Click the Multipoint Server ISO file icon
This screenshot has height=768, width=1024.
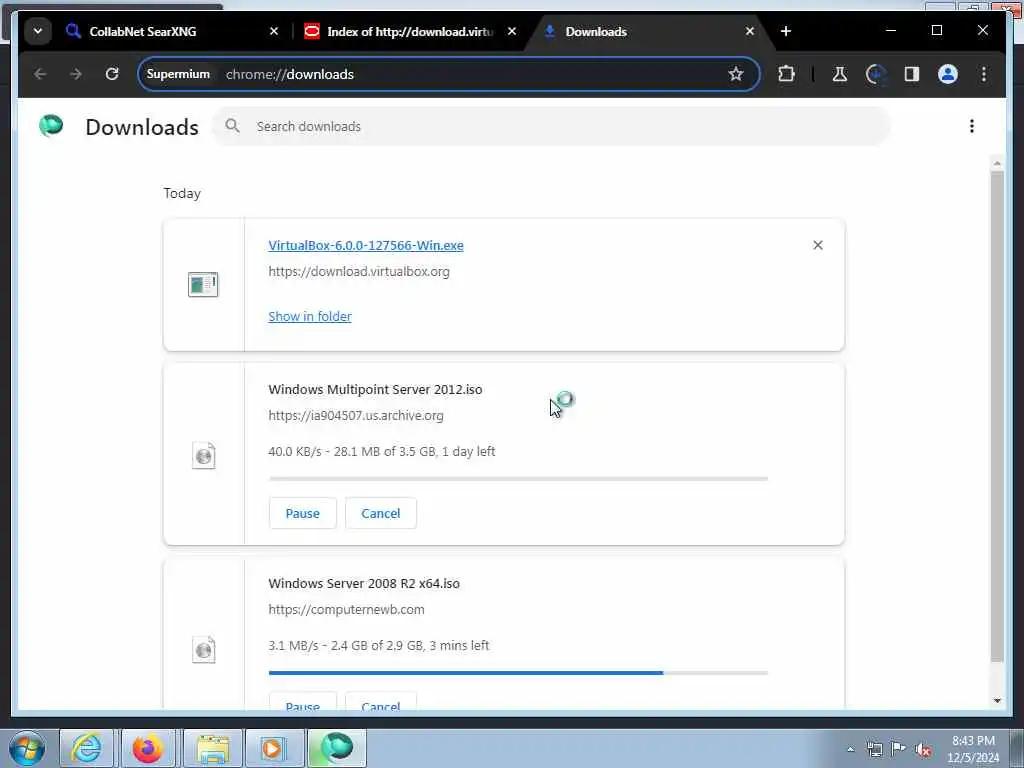(x=204, y=455)
